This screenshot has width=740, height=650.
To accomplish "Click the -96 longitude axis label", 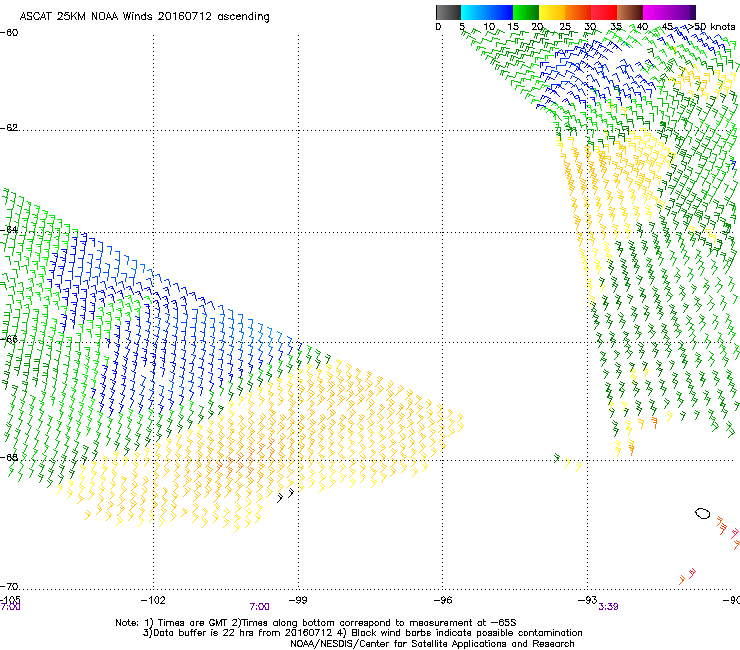I will point(443,600).
